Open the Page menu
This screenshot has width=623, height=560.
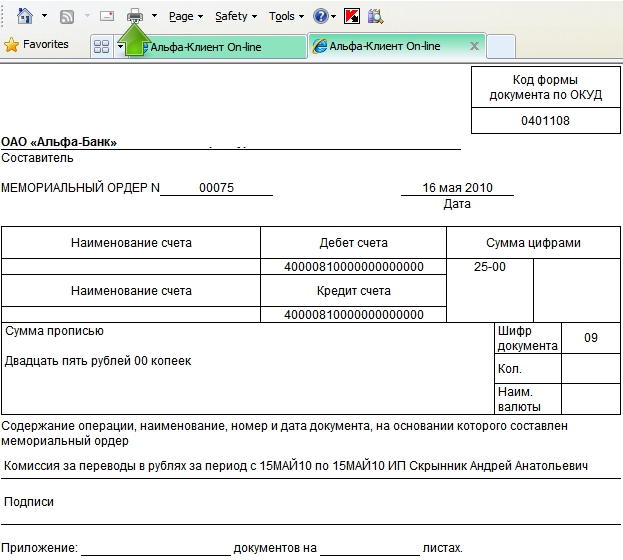point(186,17)
